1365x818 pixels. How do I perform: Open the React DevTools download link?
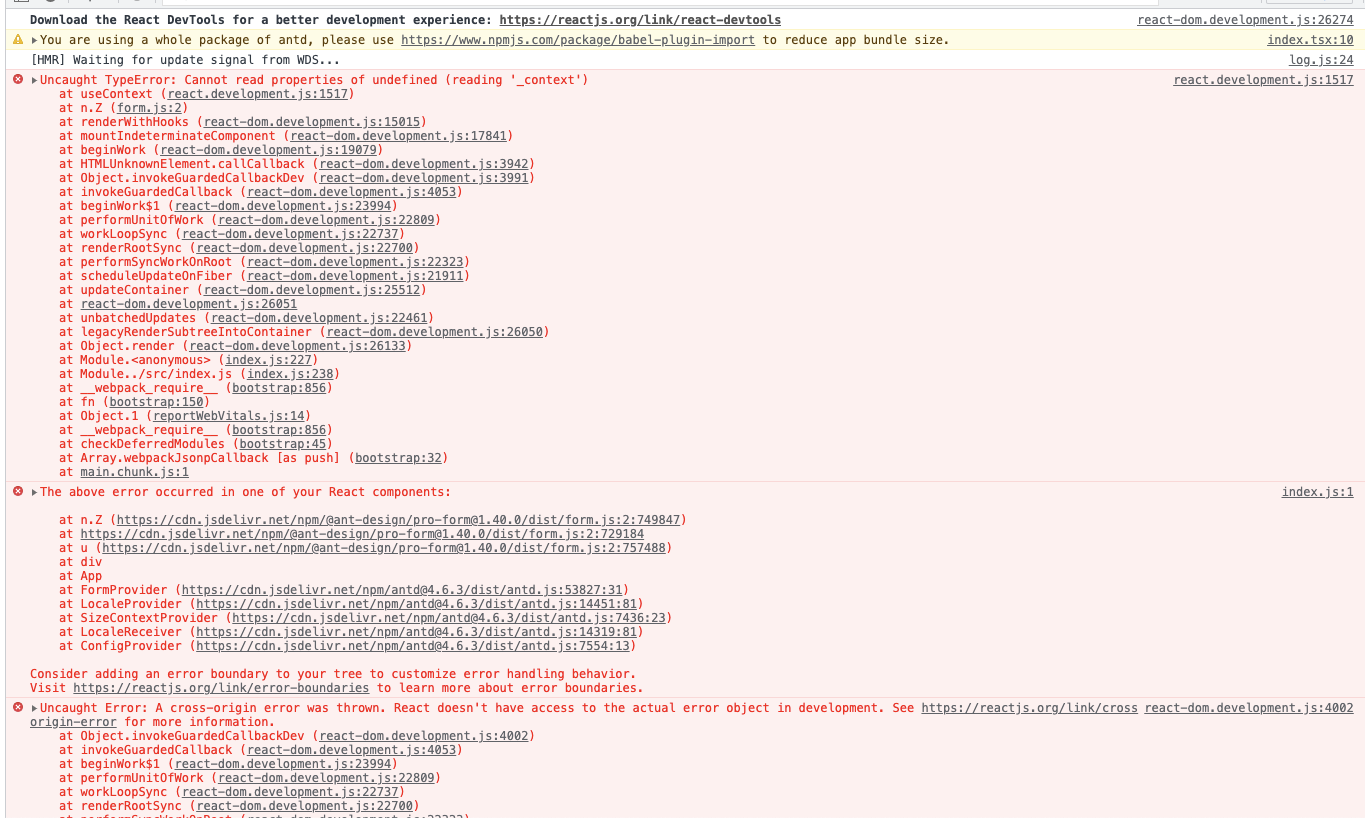641,19
